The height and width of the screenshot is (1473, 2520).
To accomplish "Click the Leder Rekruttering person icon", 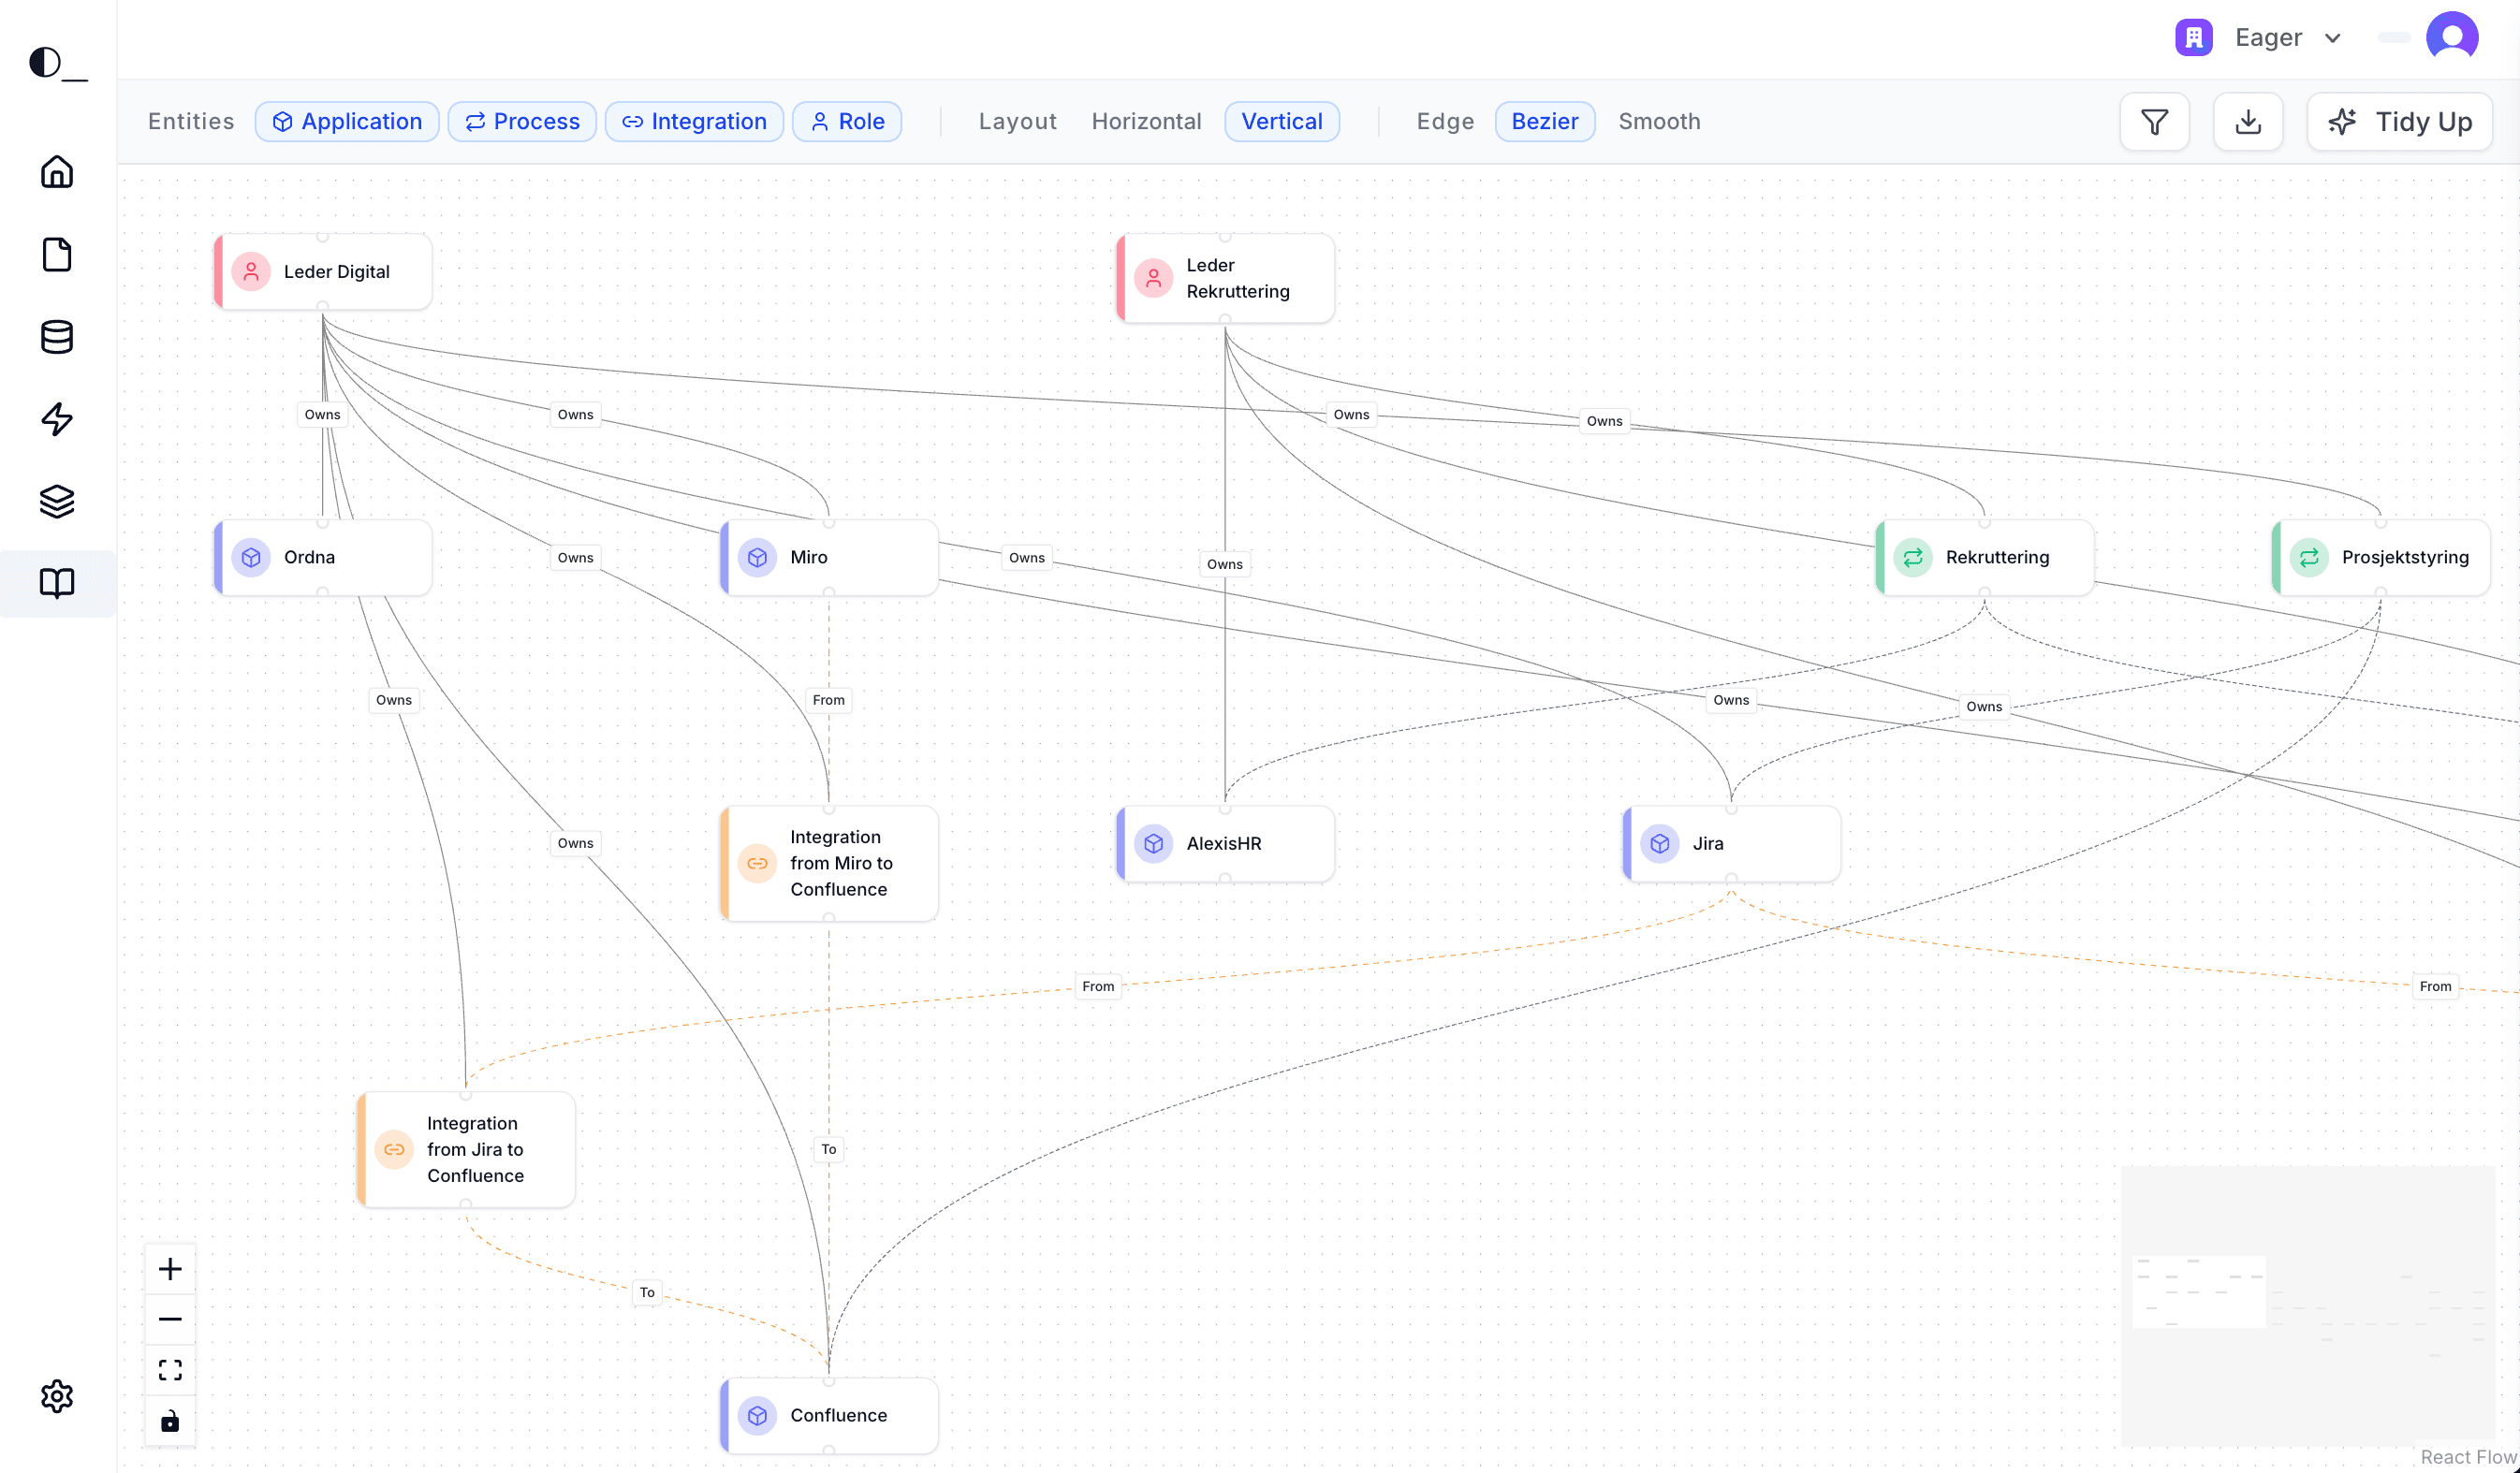I will 1154,278.
